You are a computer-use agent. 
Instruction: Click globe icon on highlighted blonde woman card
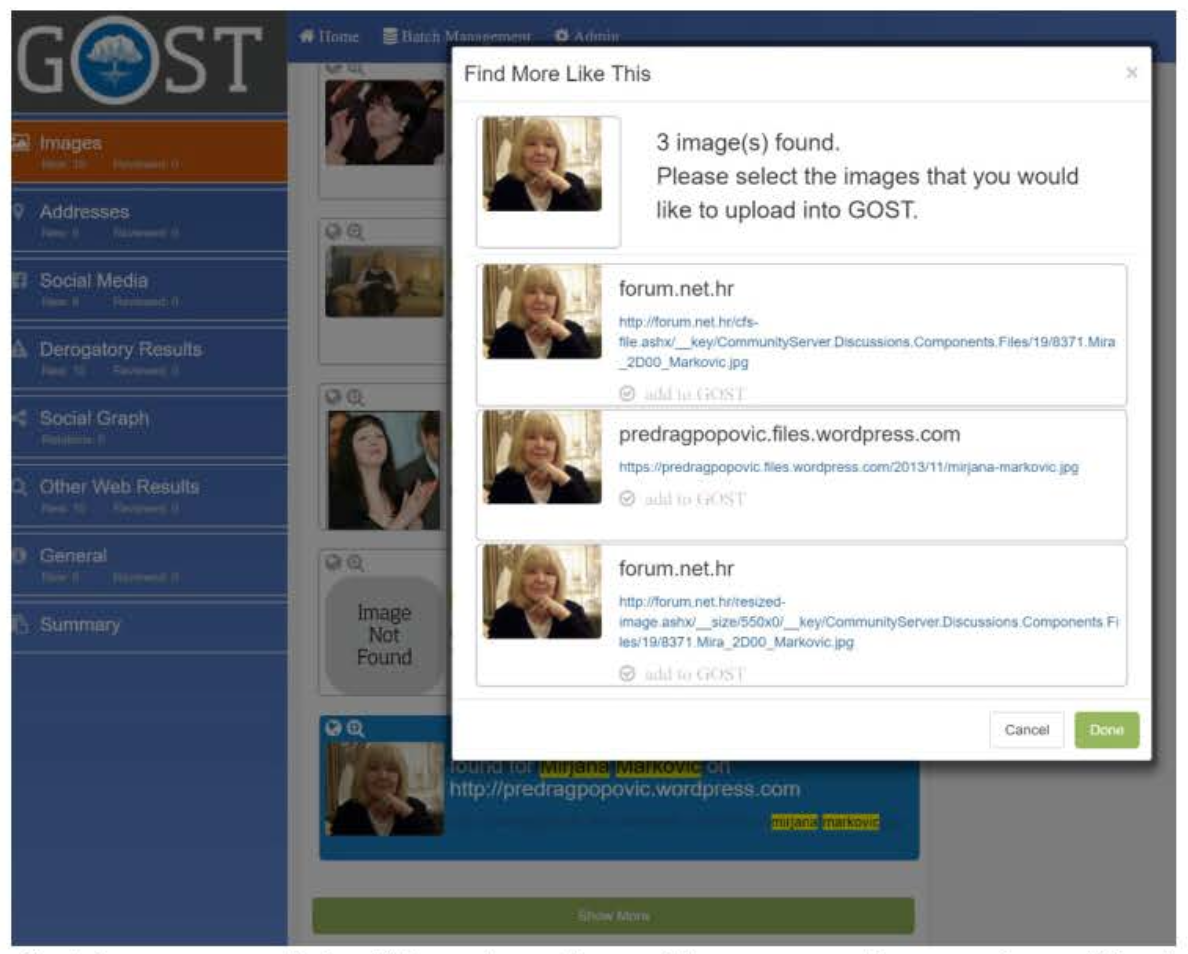click(x=333, y=727)
